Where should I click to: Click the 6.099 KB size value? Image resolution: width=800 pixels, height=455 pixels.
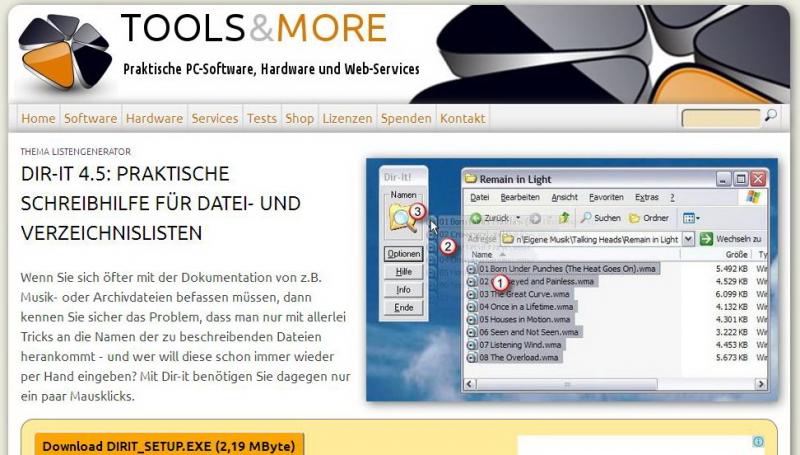coord(732,294)
